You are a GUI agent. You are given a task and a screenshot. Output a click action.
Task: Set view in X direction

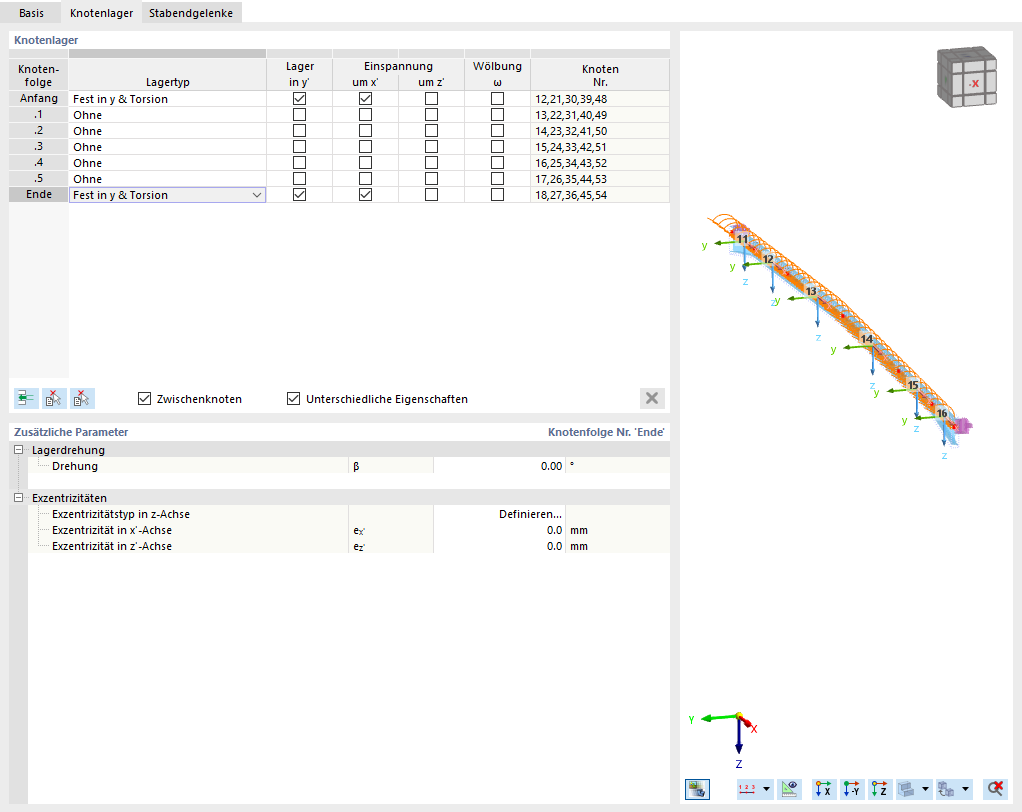824,789
